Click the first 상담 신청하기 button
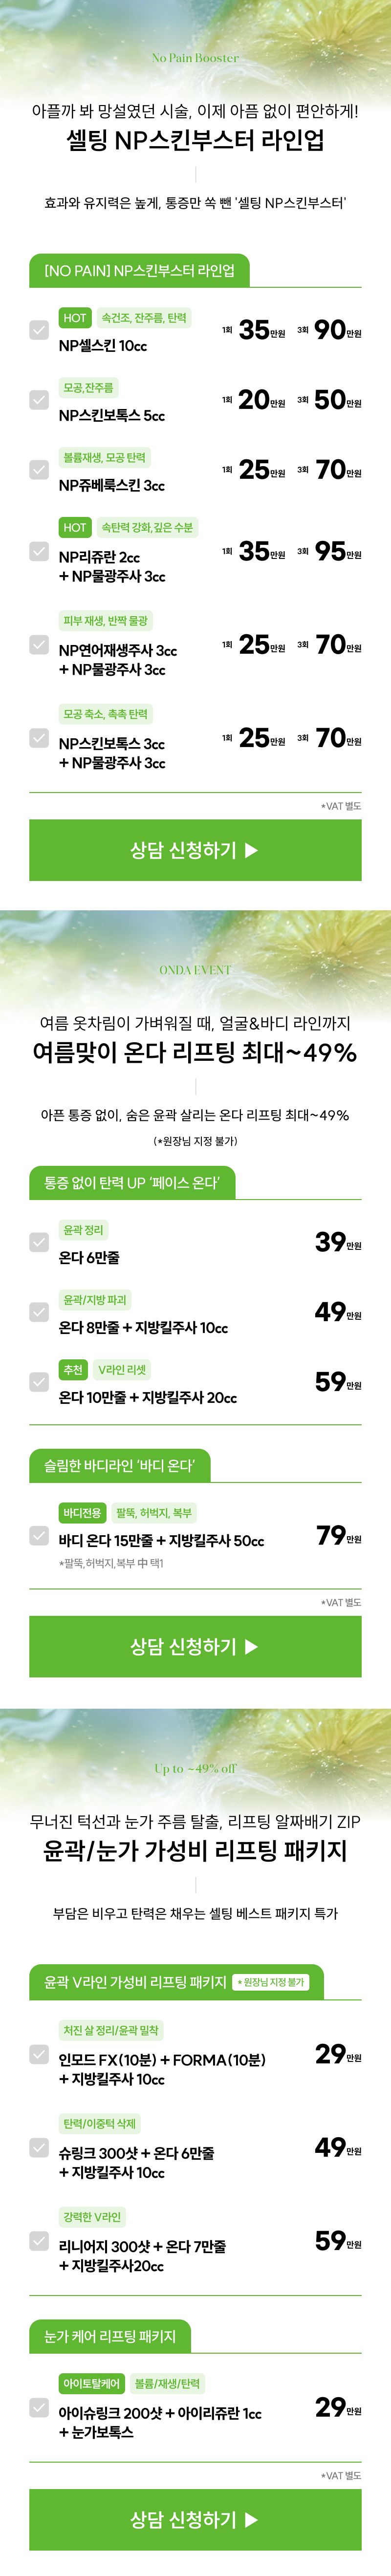The image size is (391, 2576). [x=195, y=850]
